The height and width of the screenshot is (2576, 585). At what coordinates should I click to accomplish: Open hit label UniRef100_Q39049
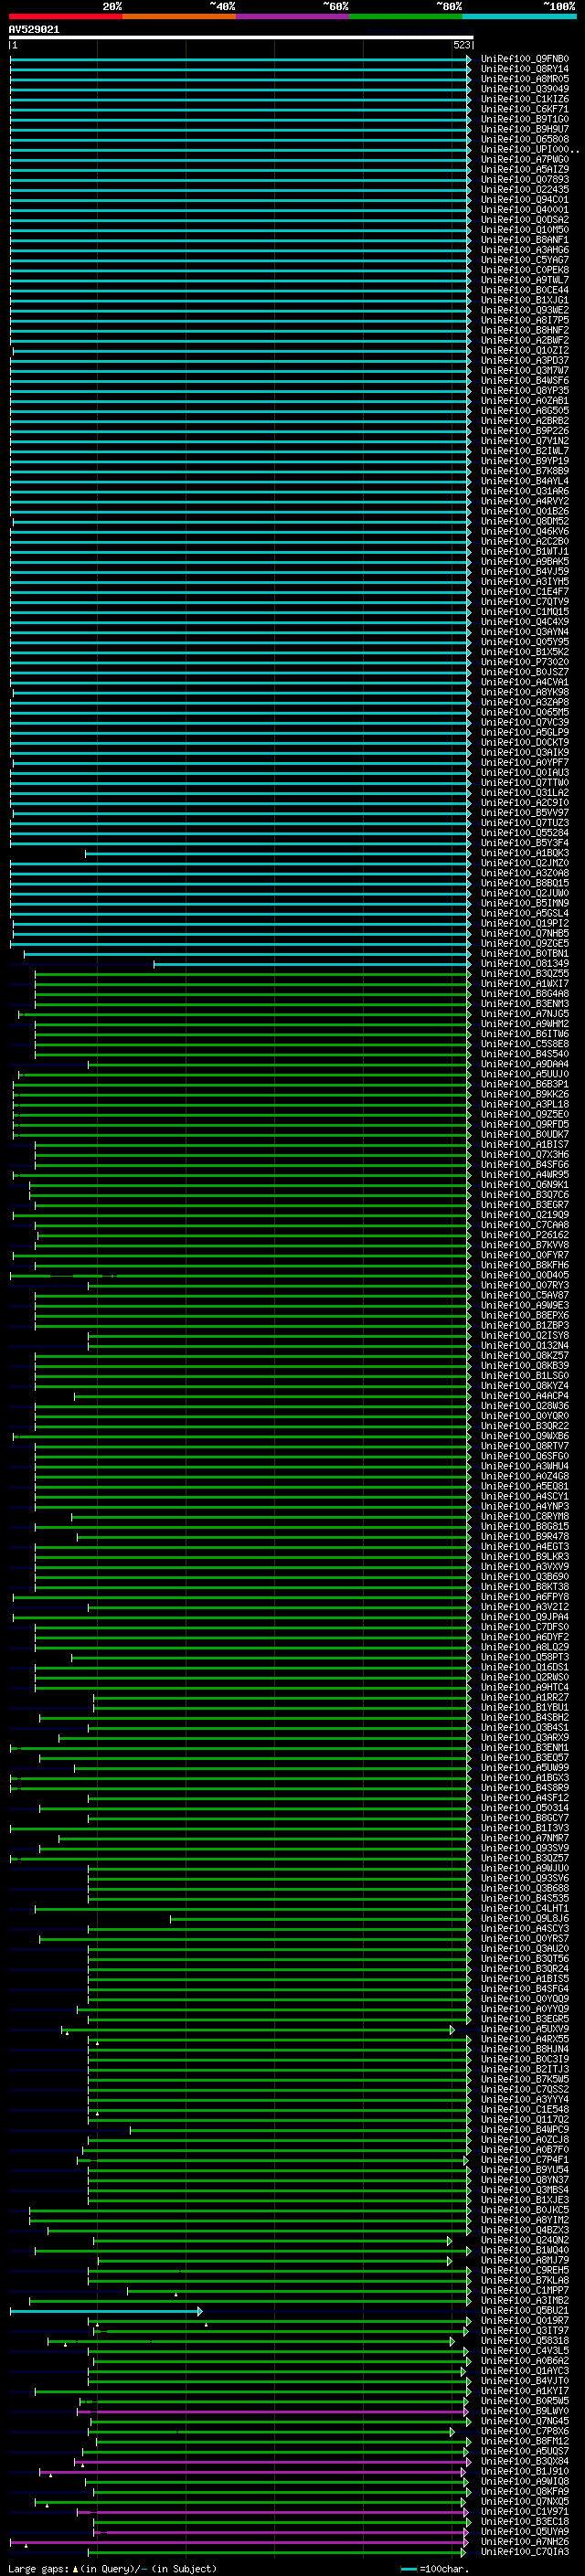click(x=525, y=89)
